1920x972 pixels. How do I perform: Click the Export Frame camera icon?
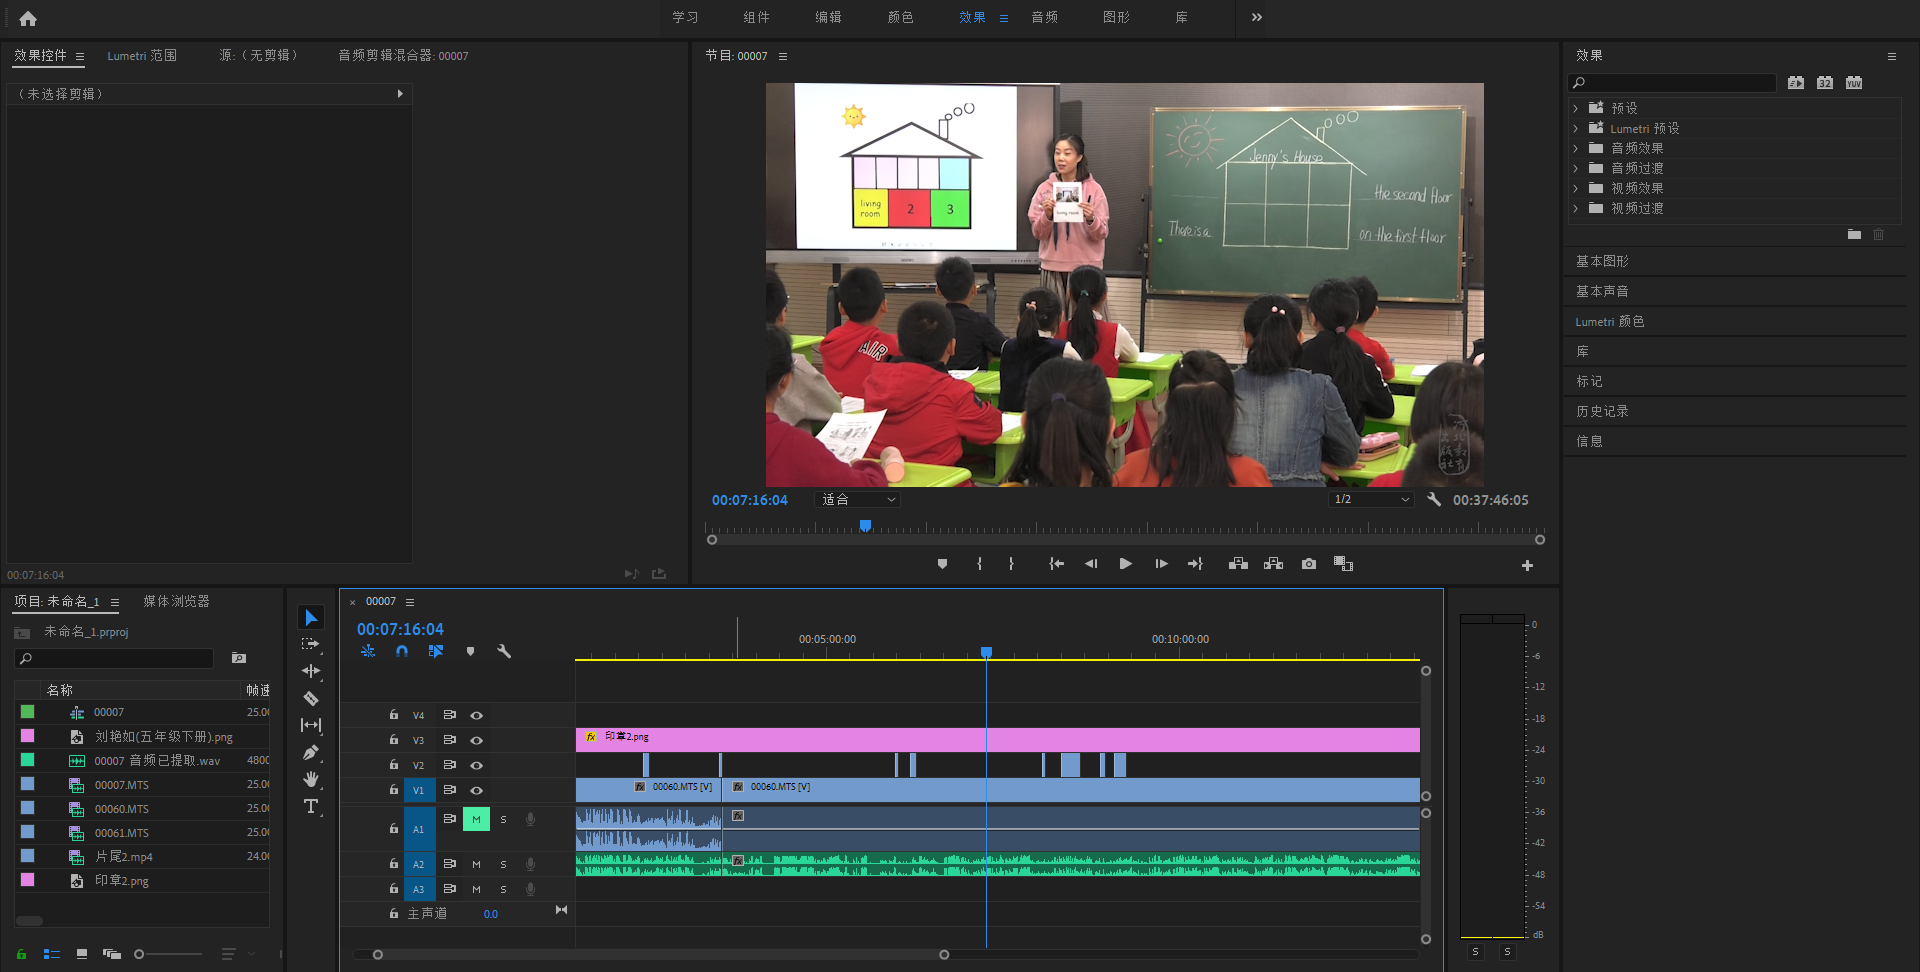pos(1309,564)
